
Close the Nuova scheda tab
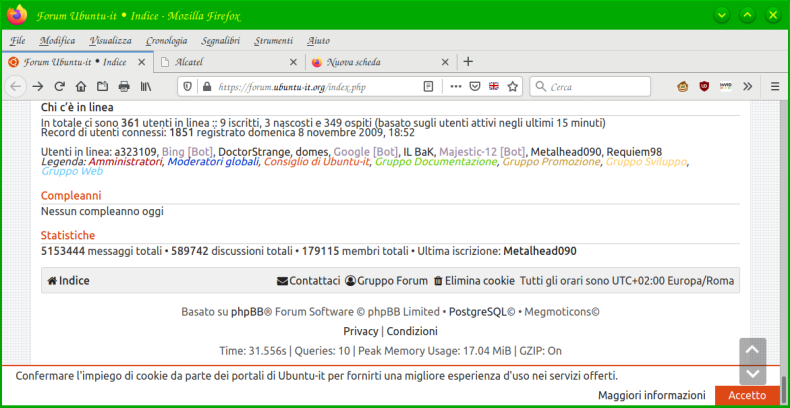pyautogui.click(x=445, y=62)
